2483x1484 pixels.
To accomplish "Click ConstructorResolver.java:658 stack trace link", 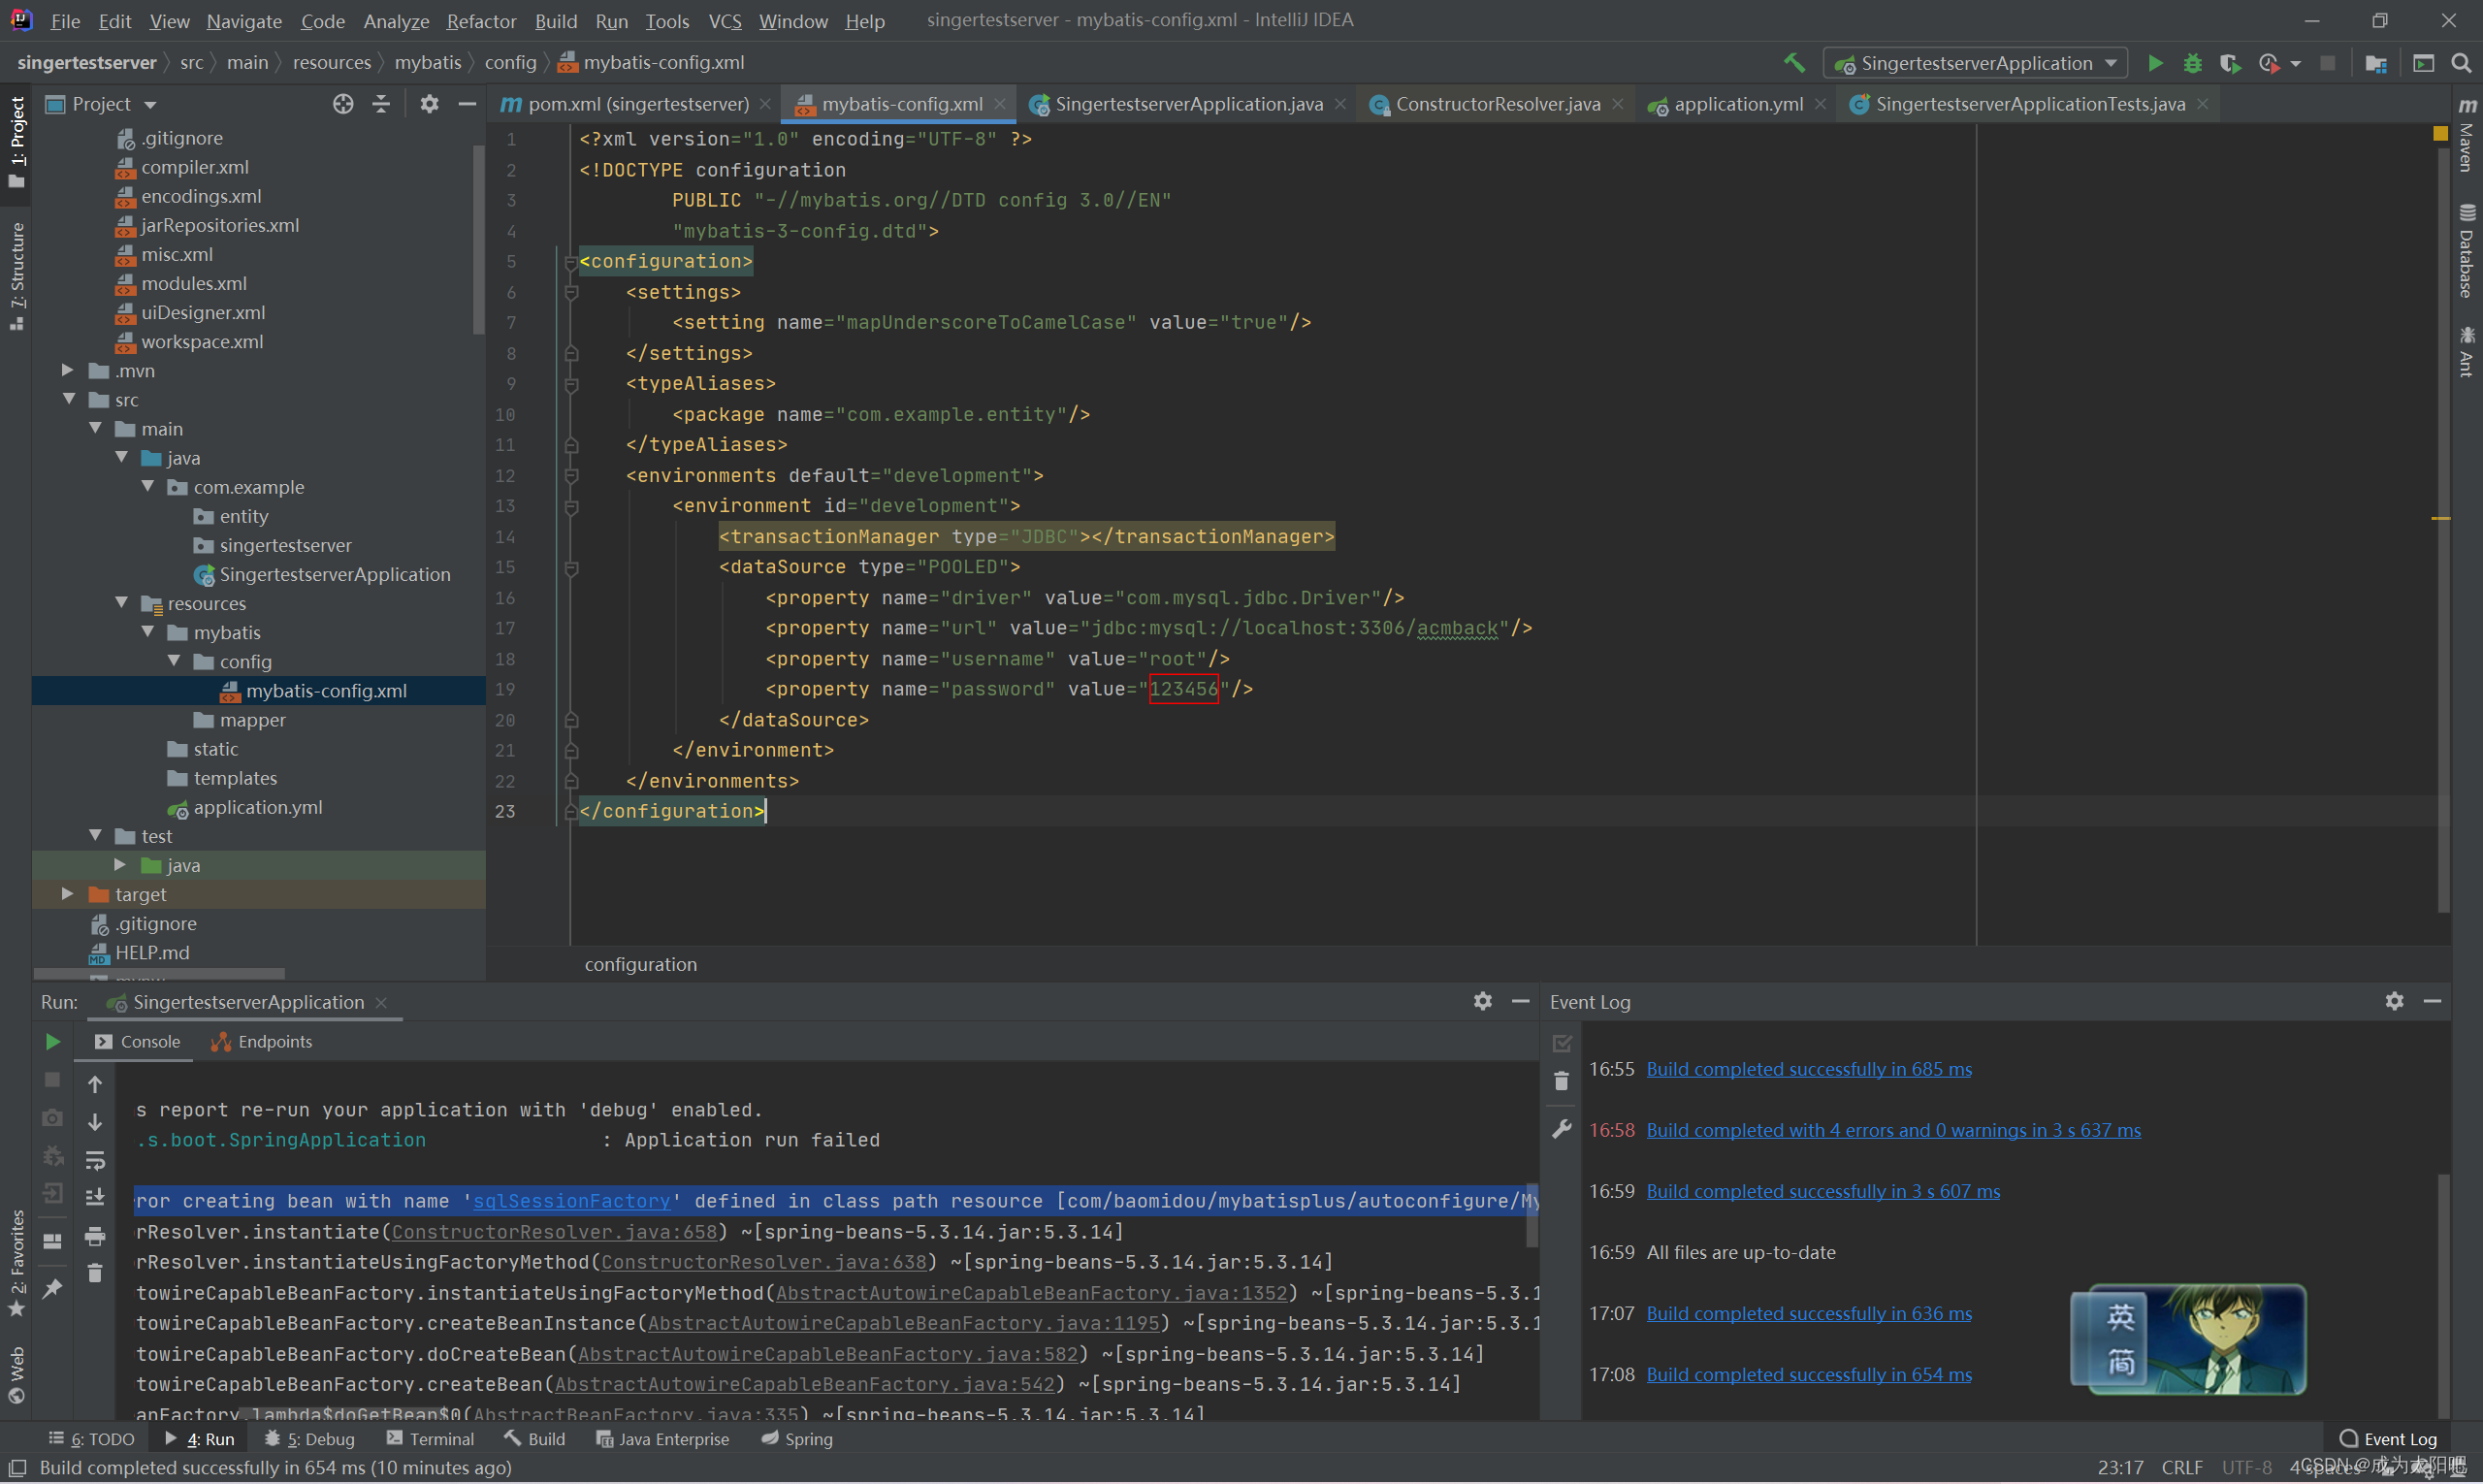I will [554, 1232].
